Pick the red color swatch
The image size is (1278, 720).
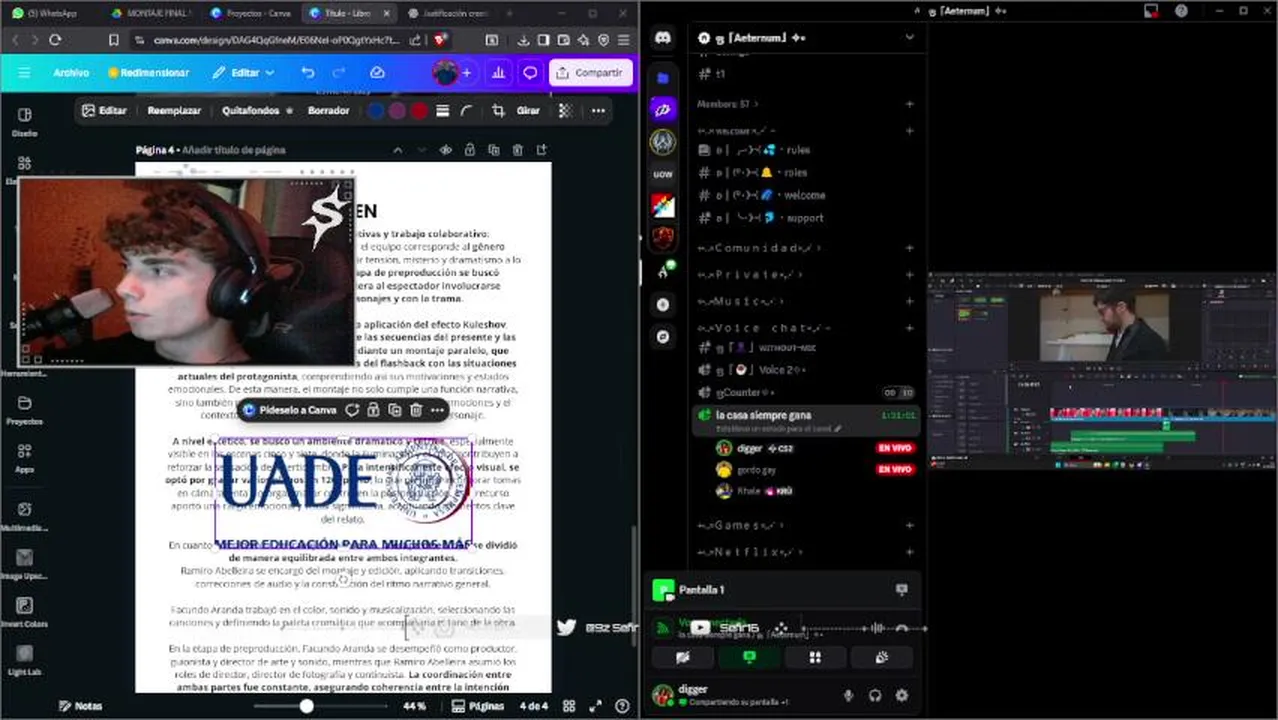[419, 111]
